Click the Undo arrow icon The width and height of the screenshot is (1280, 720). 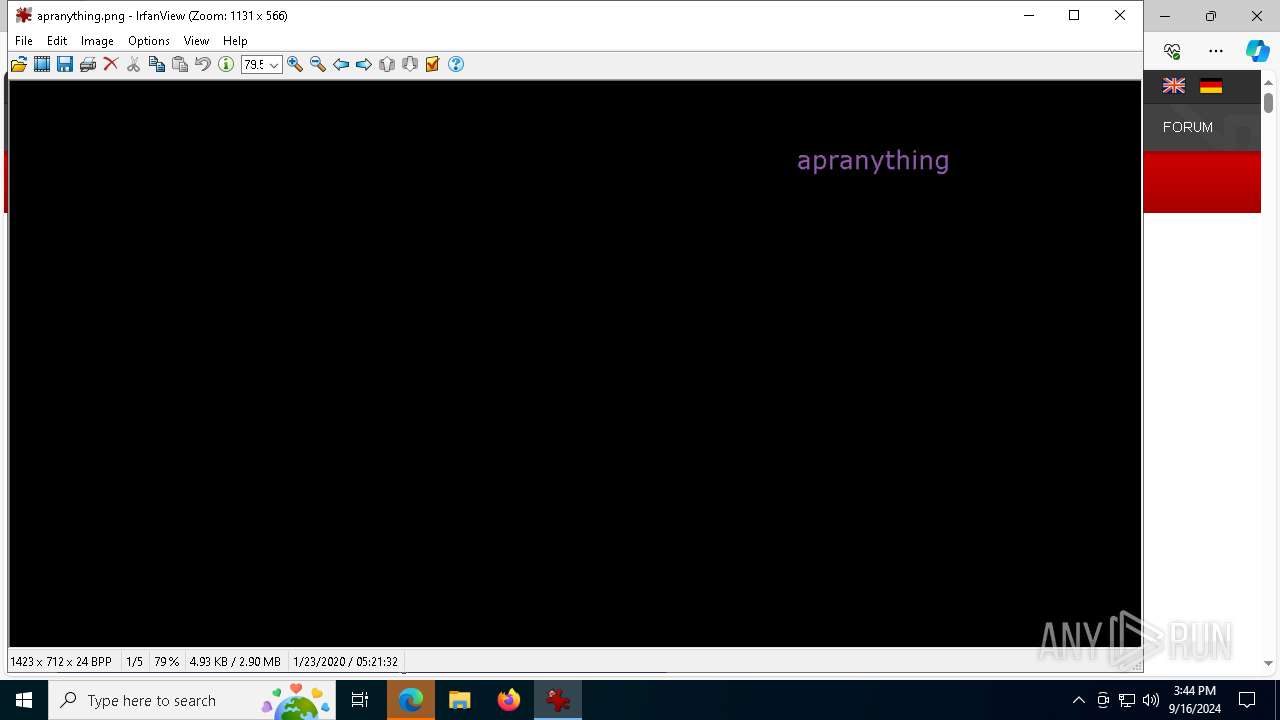click(x=202, y=64)
